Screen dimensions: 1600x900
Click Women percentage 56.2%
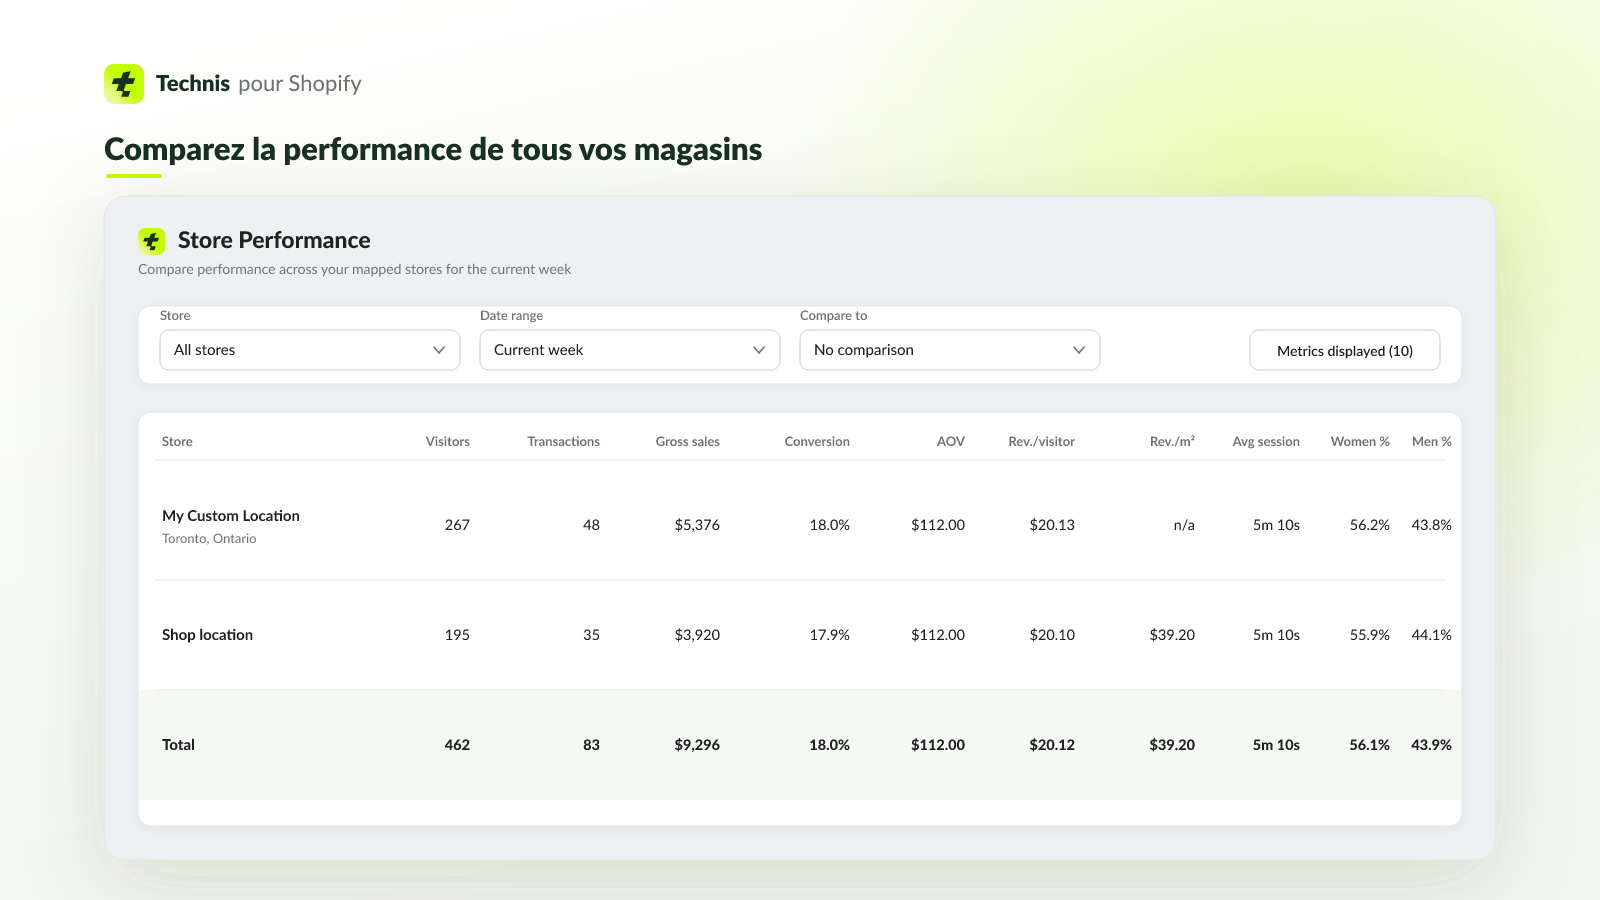coord(1369,525)
